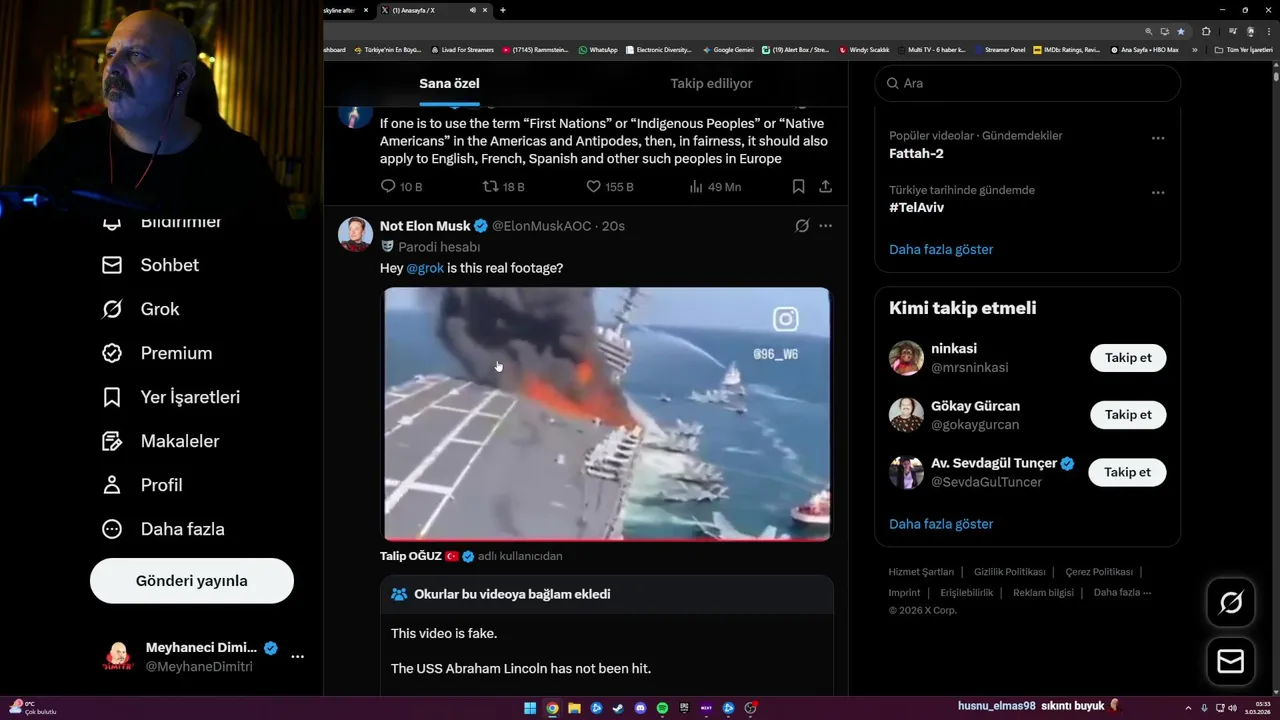Image resolution: width=1280 pixels, height=720 pixels.
Task: Open Hizmet Şartları footer link
Action: pyautogui.click(x=921, y=572)
